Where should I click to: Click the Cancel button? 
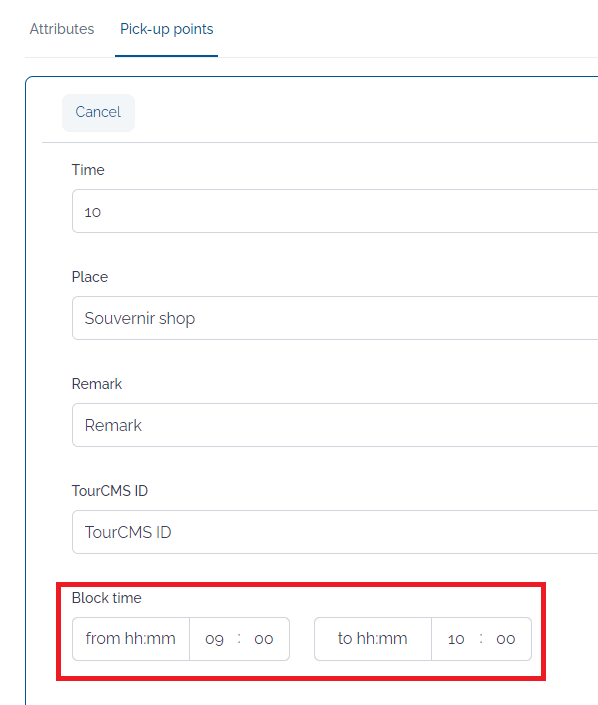[x=98, y=112]
